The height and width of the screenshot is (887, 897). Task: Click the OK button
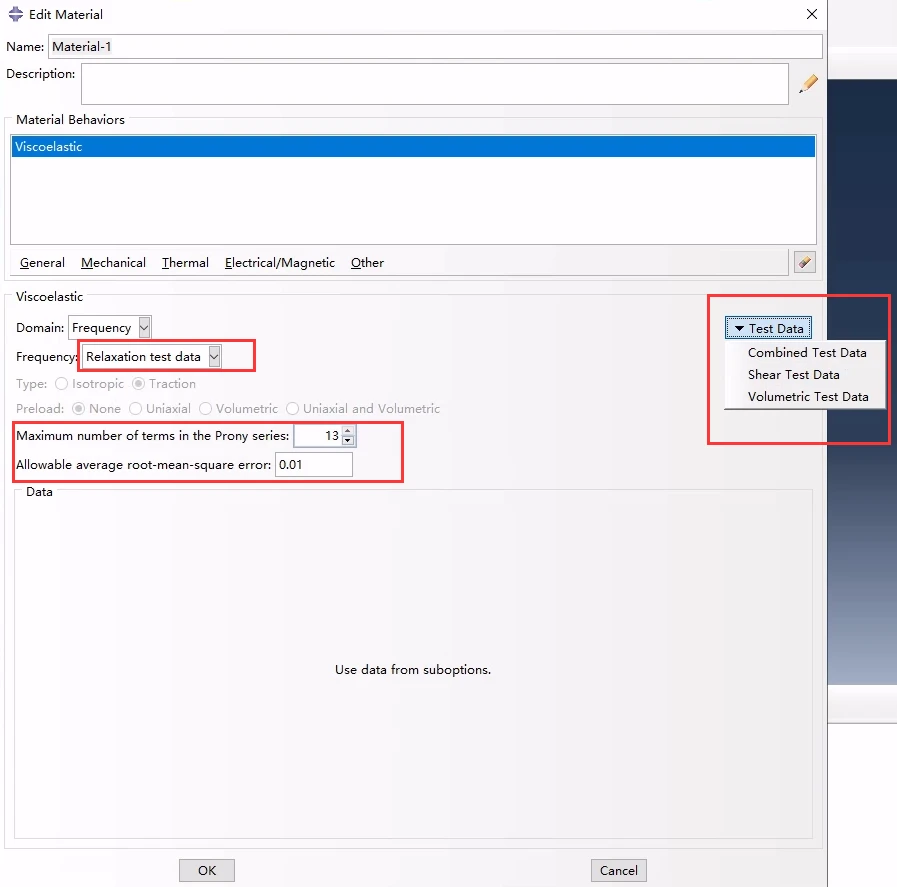(x=207, y=870)
